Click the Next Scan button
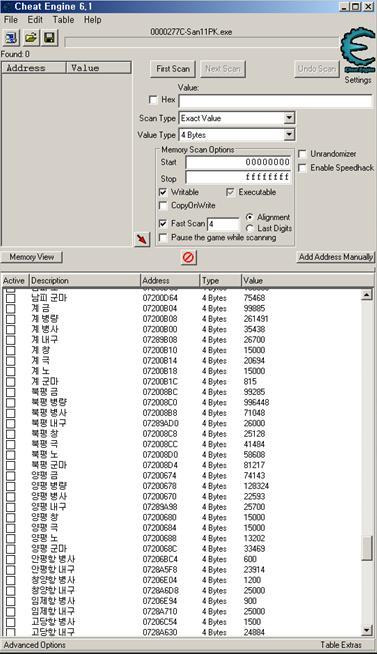The width and height of the screenshot is (377, 654). 223,69
